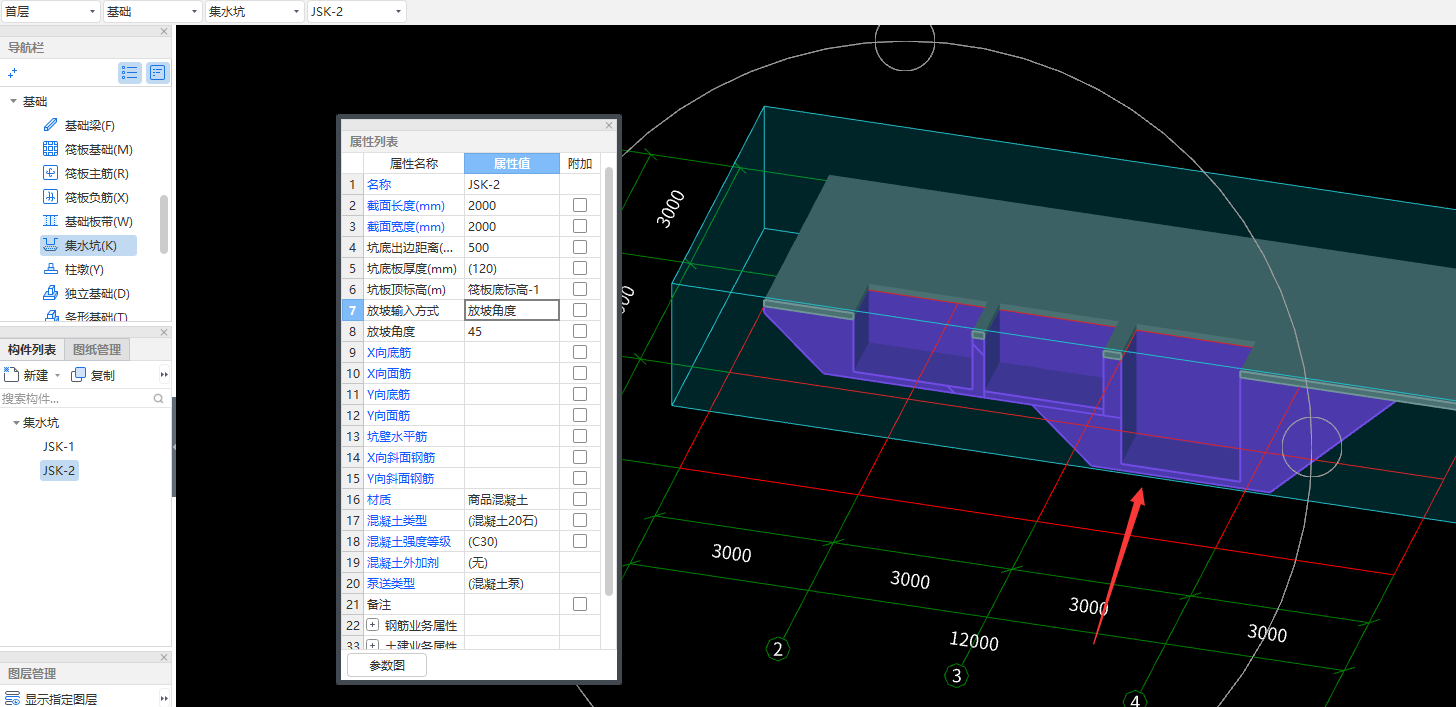The width and height of the screenshot is (1456, 707).
Task: Click axis bubble number 3
Action: (x=957, y=677)
